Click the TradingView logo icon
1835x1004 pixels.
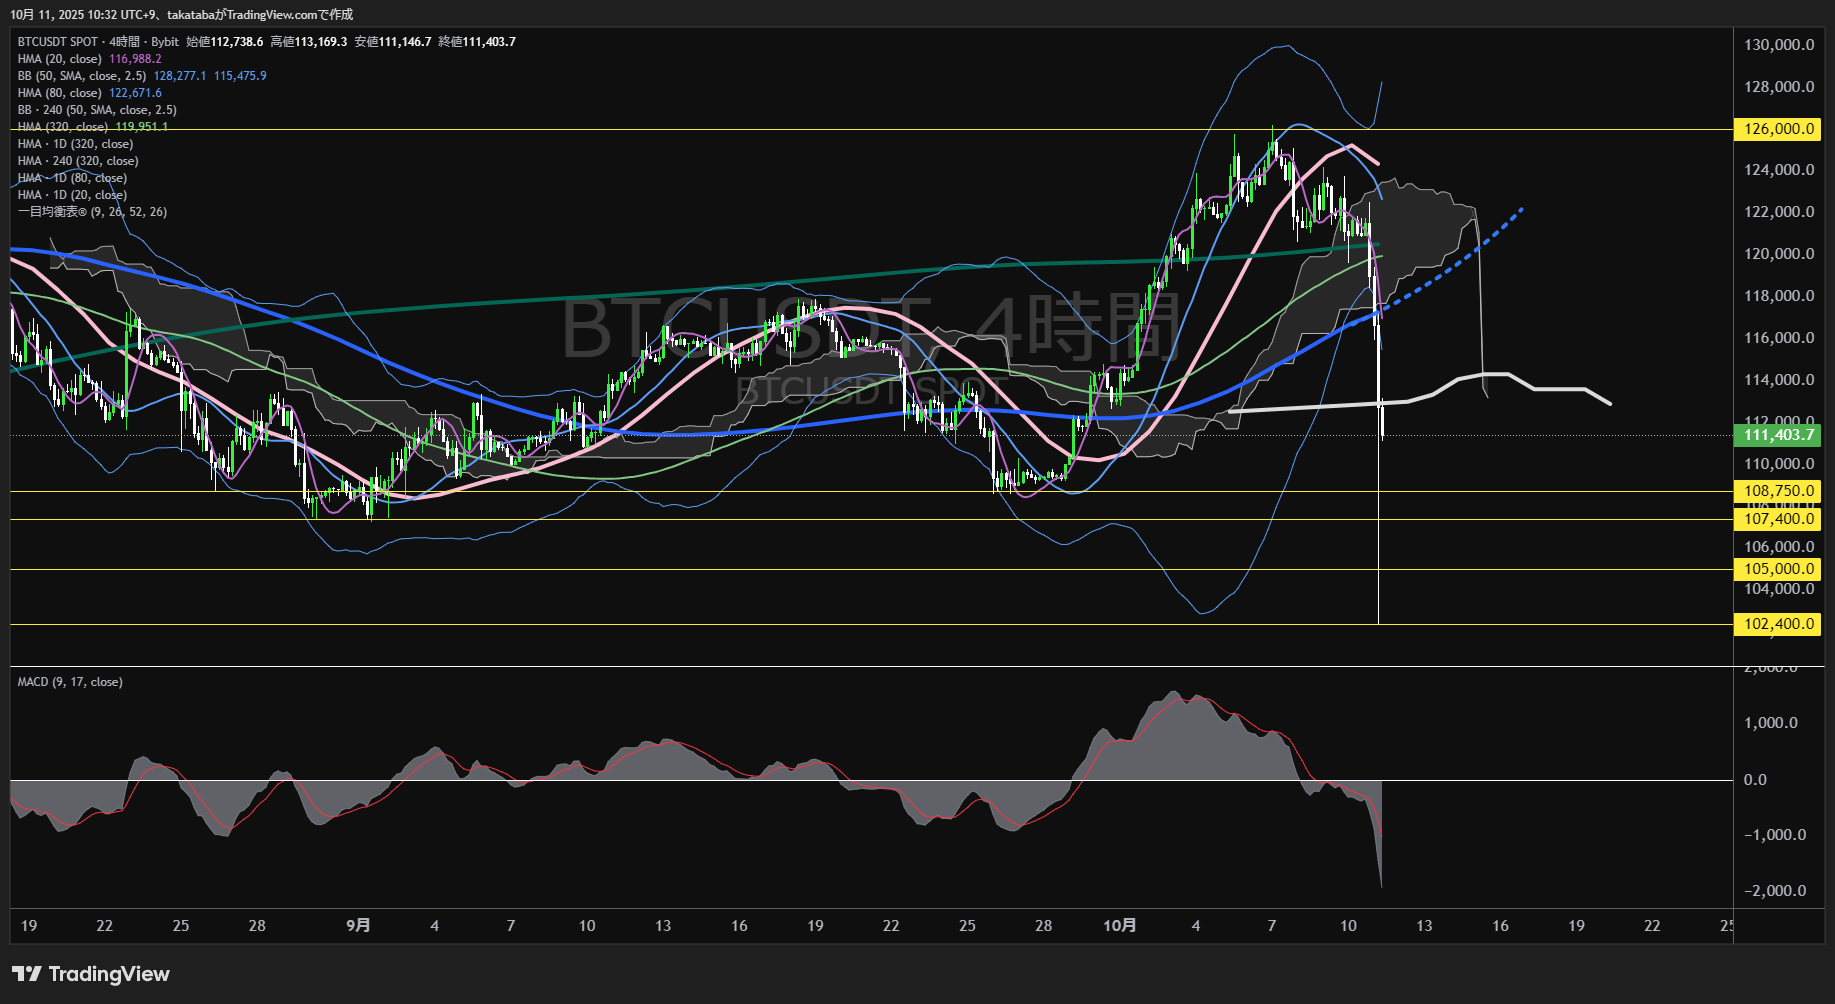[x=27, y=974]
